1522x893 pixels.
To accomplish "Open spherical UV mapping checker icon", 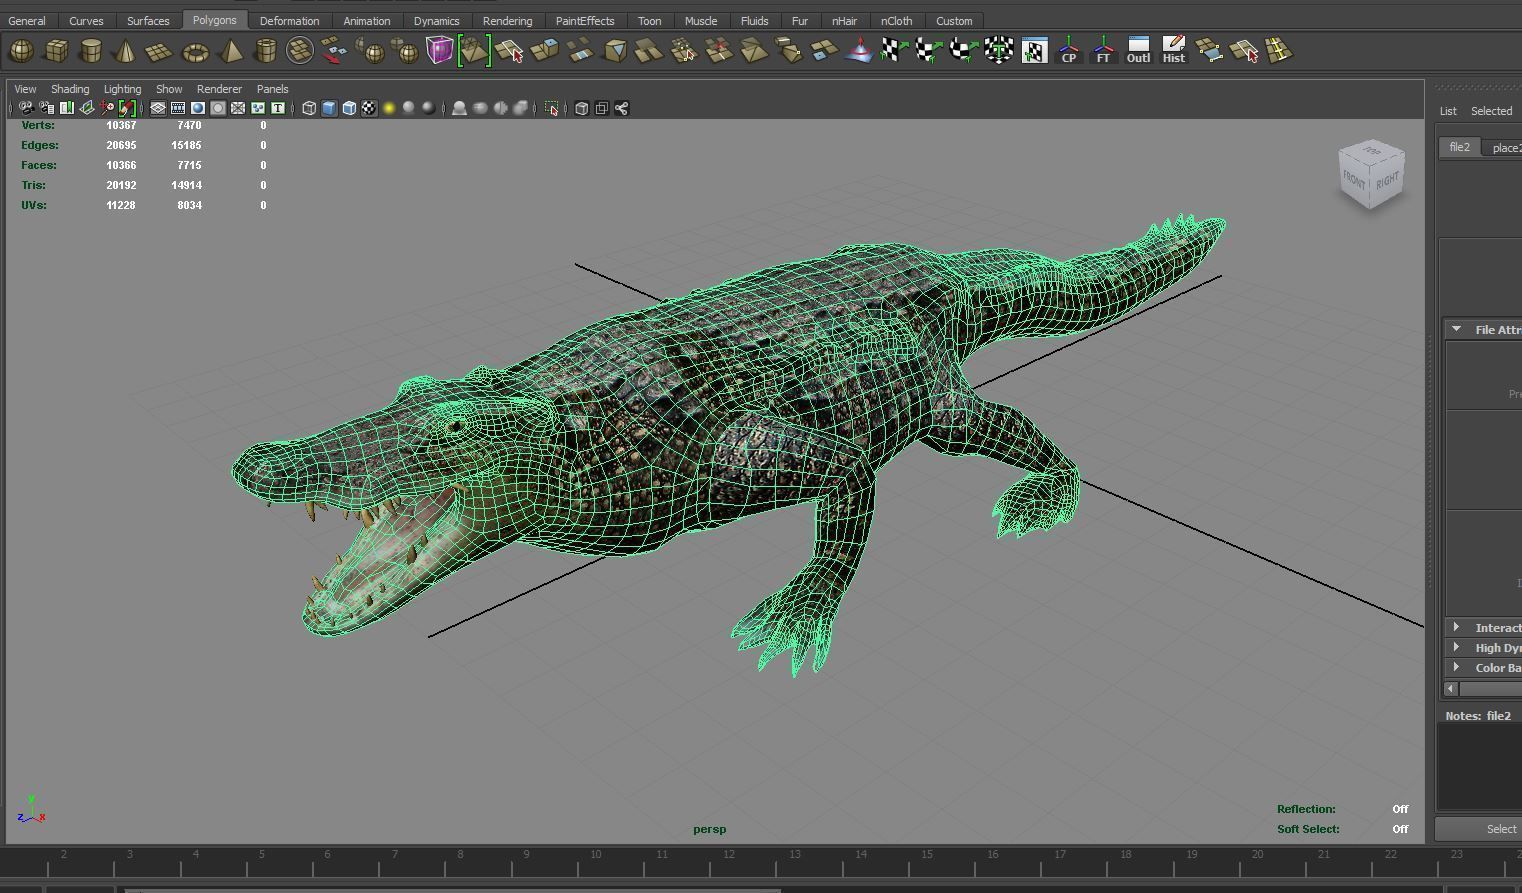I will (963, 50).
